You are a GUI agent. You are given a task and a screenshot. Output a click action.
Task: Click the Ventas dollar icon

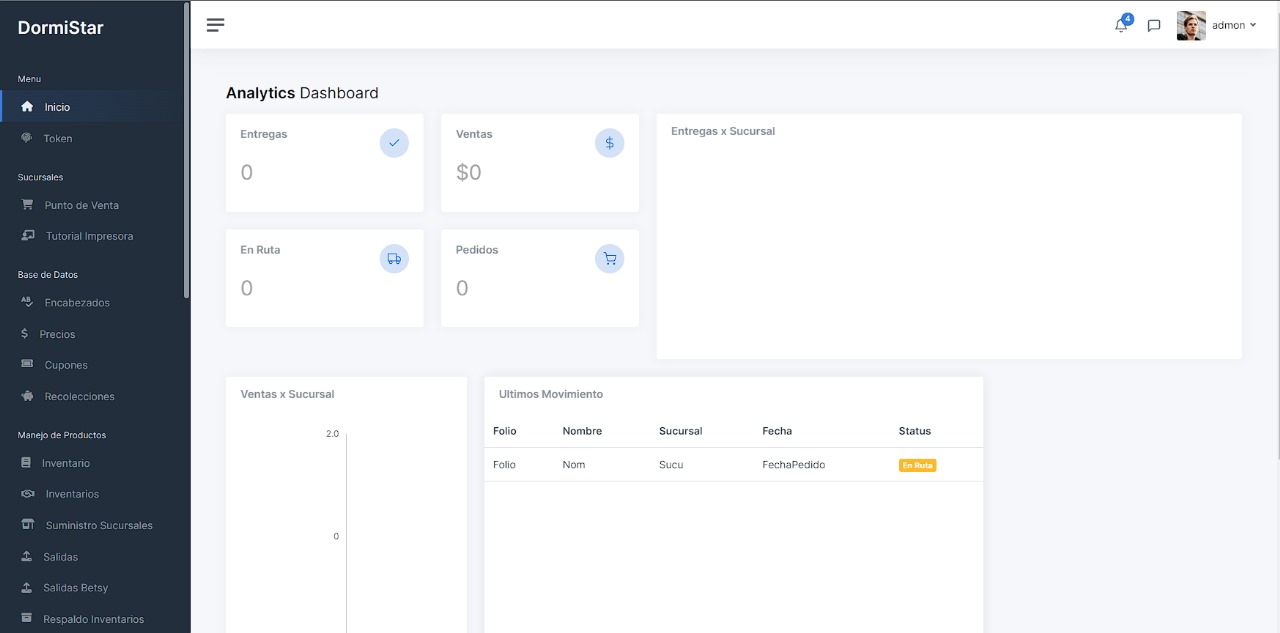609,143
